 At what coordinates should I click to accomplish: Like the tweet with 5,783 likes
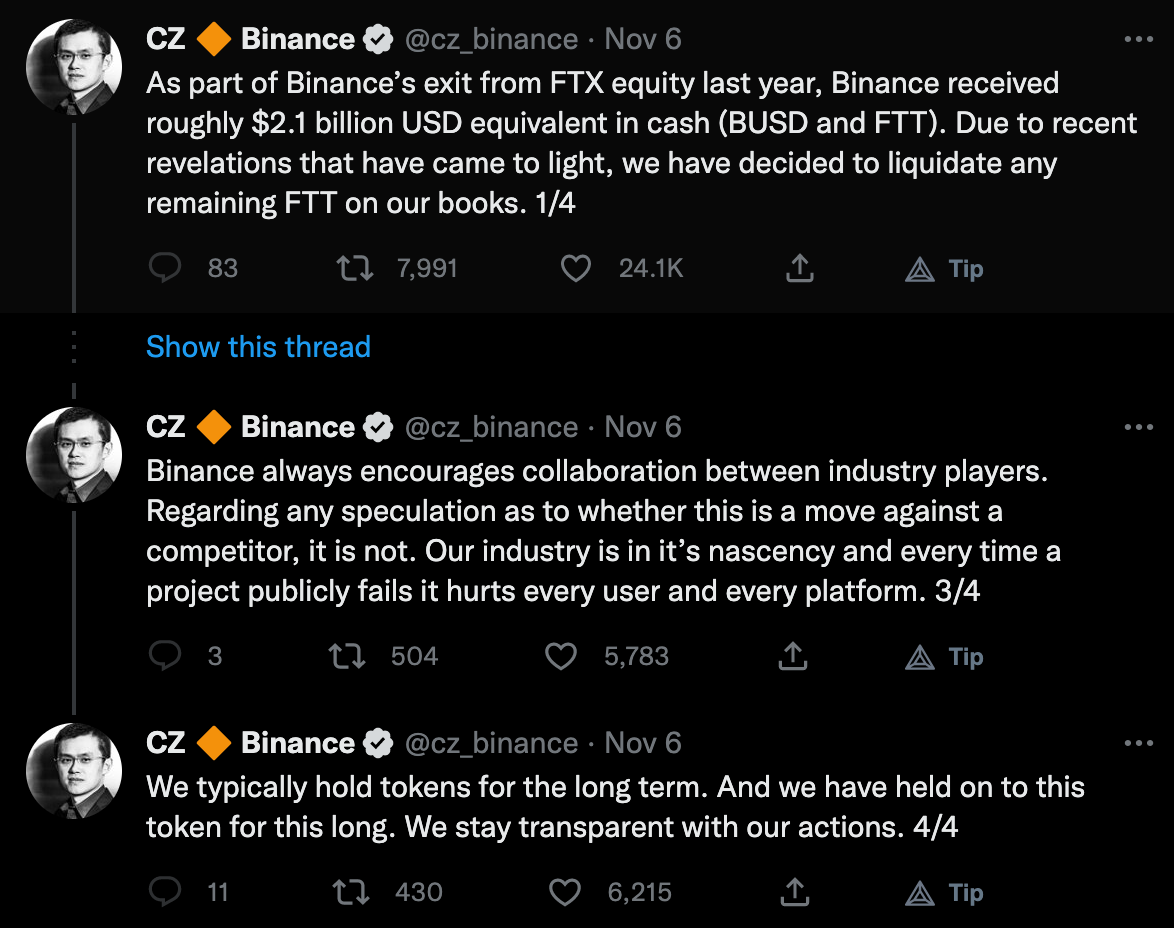coord(561,656)
